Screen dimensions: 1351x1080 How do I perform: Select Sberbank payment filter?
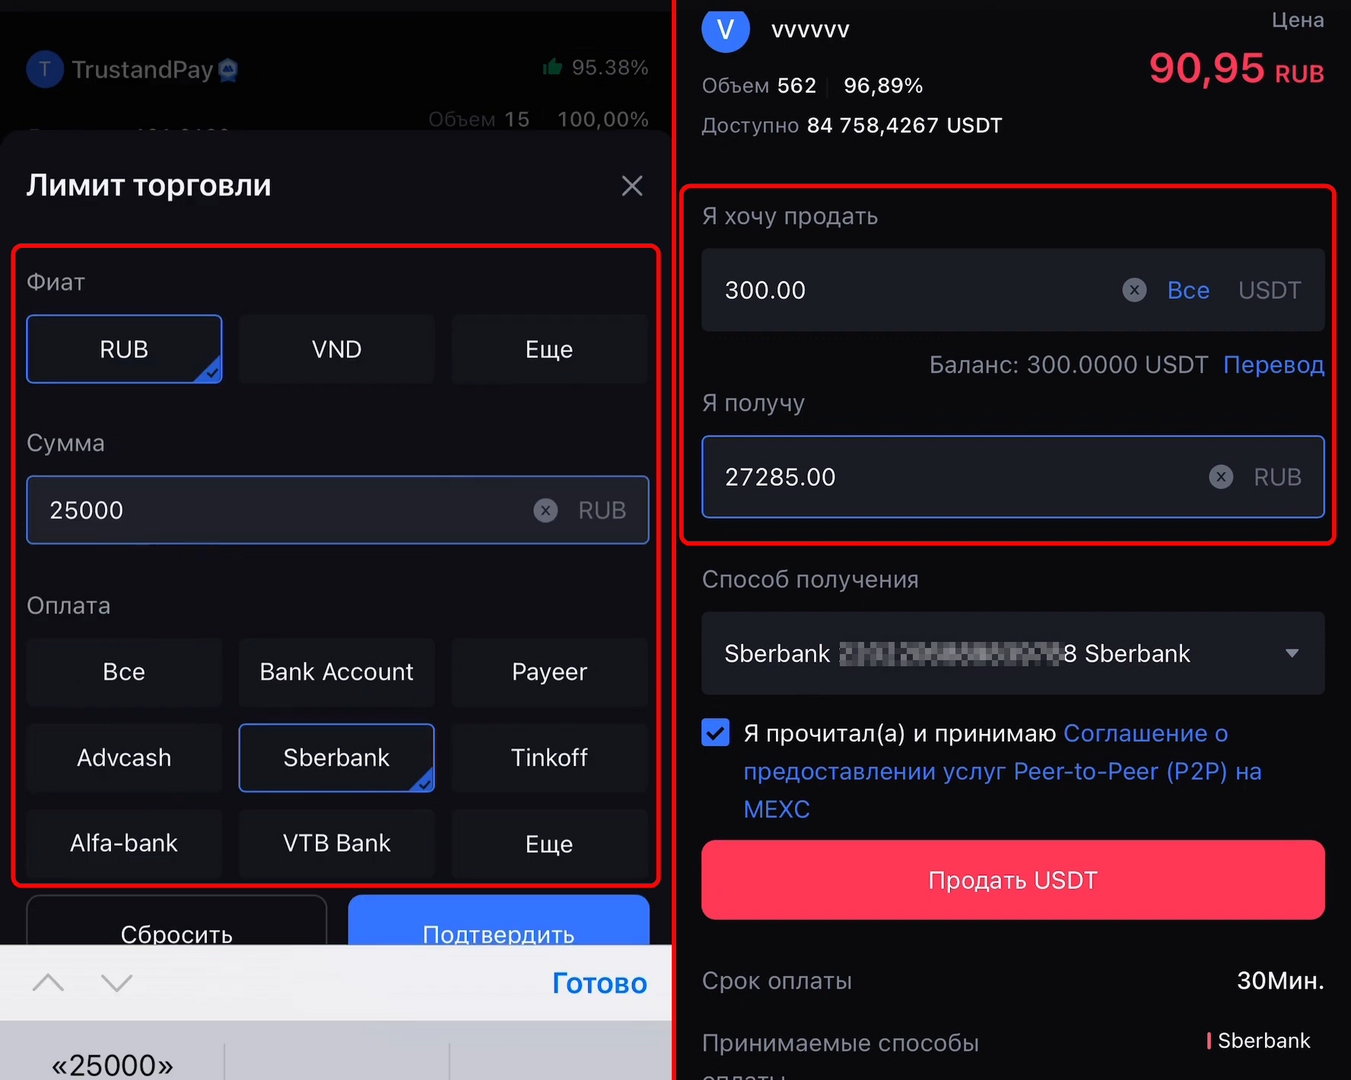(337, 758)
